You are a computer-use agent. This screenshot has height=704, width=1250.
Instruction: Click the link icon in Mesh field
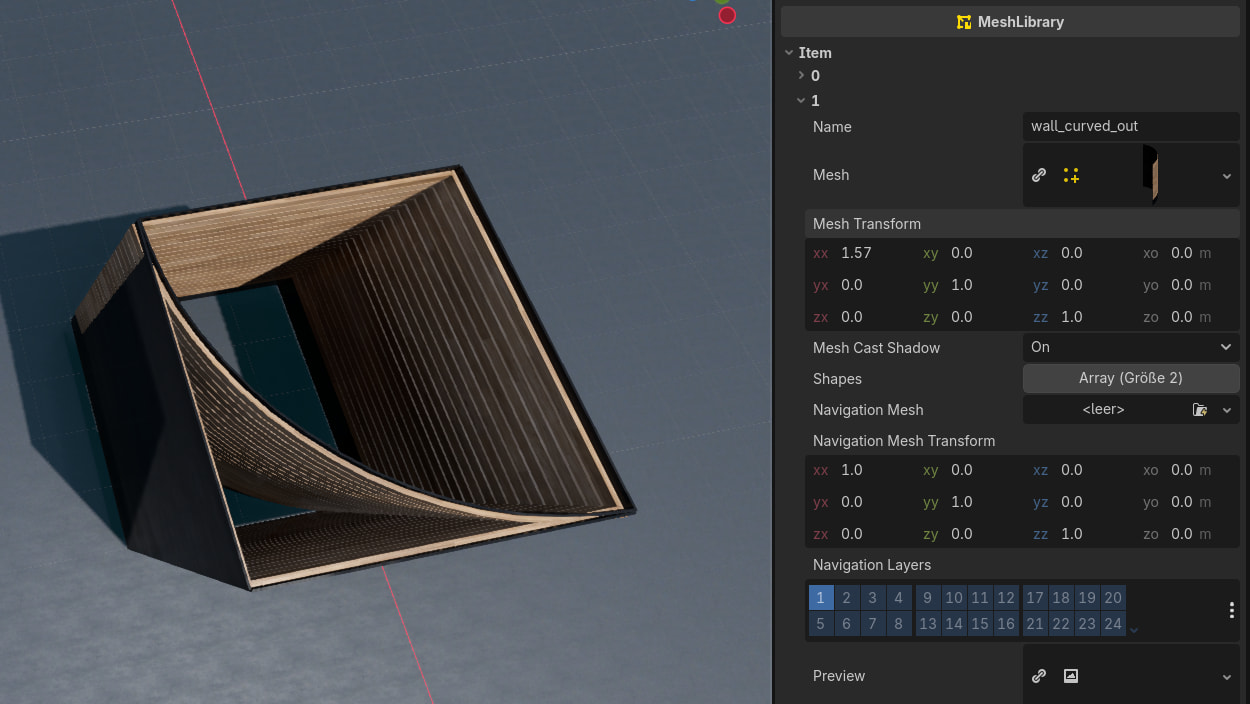tap(1039, 175)
